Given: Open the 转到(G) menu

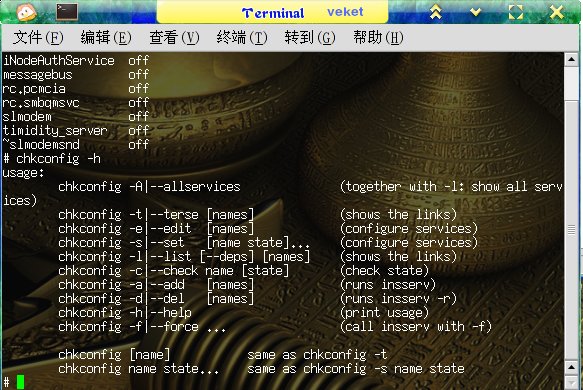Looking at the screenshot, I should coord(310,38).
